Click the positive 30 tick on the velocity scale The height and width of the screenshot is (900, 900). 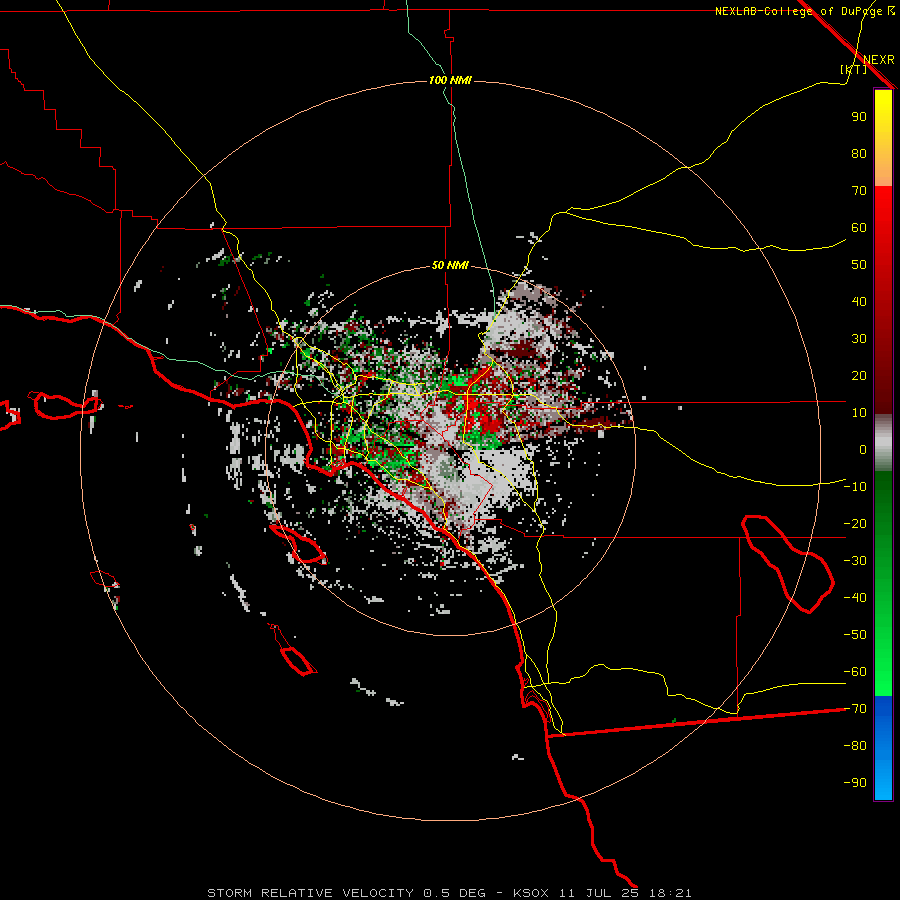click(859, 339)
